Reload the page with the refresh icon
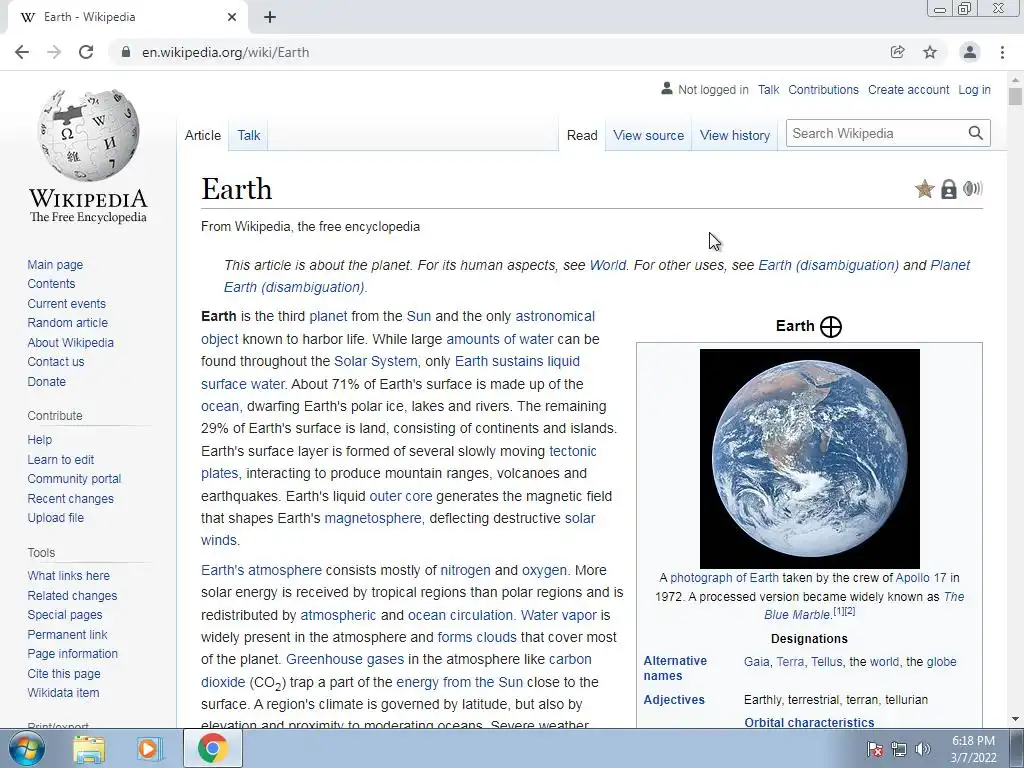Screen dimensions: 1024x768 pos(86,52)
